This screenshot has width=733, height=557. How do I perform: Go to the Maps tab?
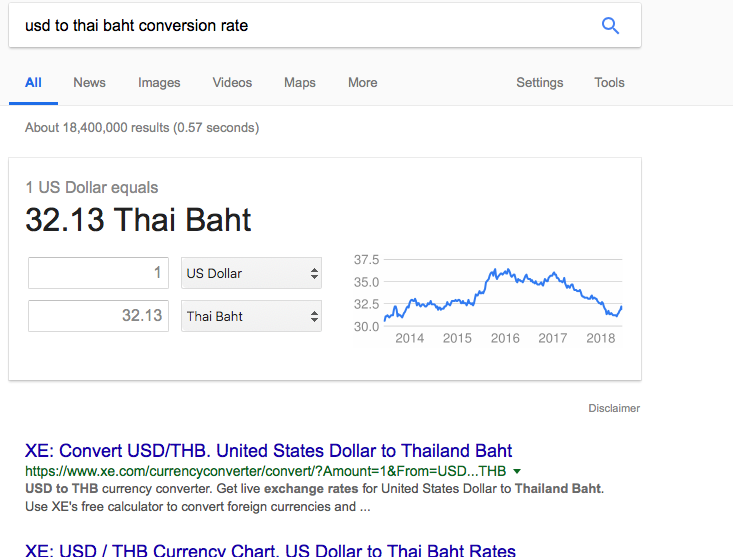[299, 83]
